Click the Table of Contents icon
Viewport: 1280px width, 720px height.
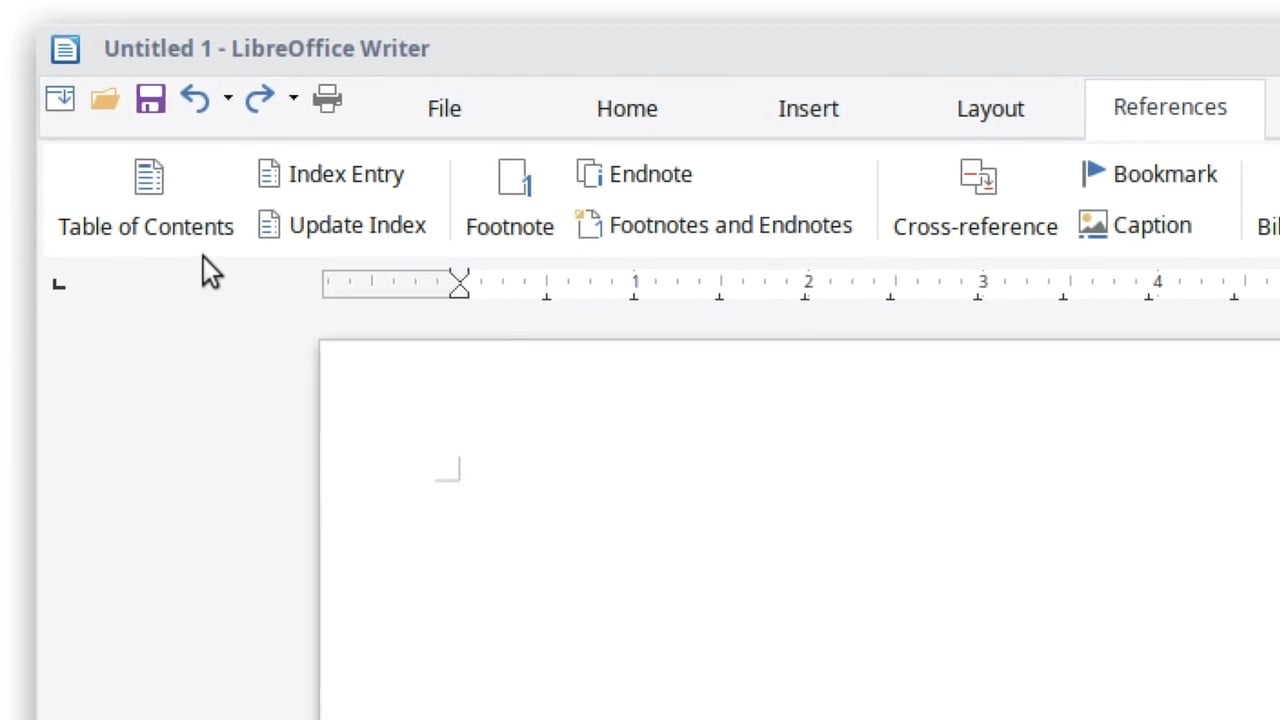pyautogui.click(x=148, y=178)
